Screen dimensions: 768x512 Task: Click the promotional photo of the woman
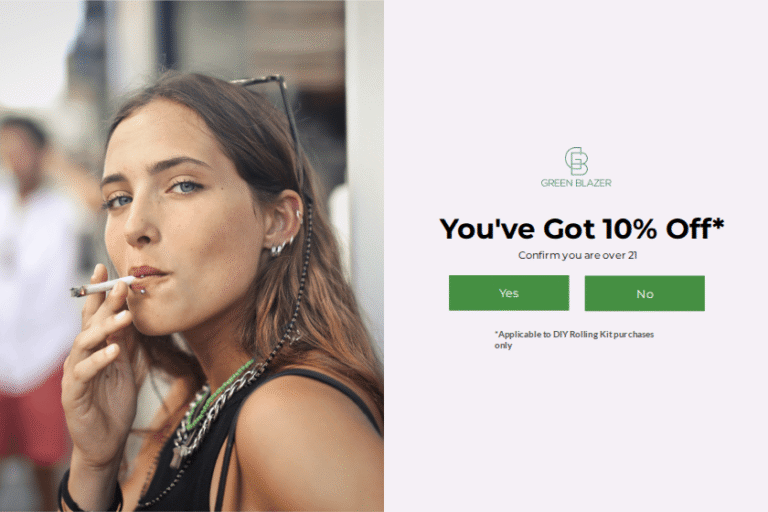(192, 256)
